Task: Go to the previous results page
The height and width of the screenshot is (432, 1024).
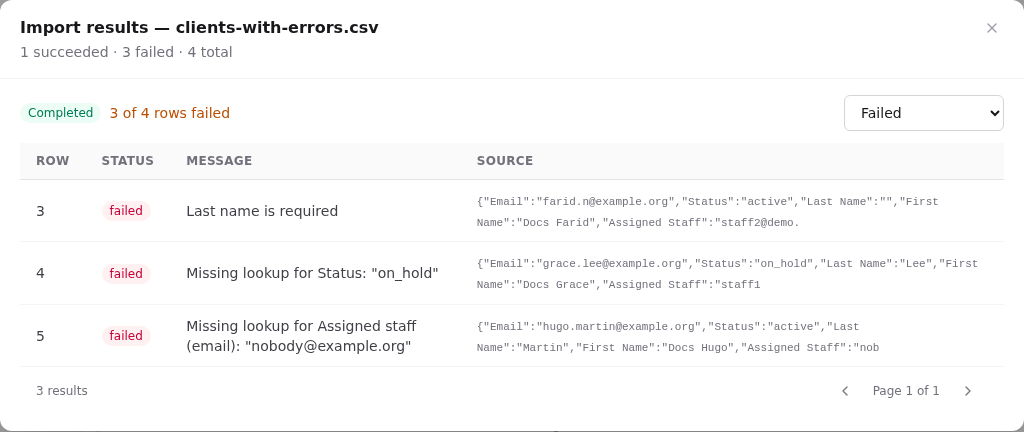Action: 845,391
